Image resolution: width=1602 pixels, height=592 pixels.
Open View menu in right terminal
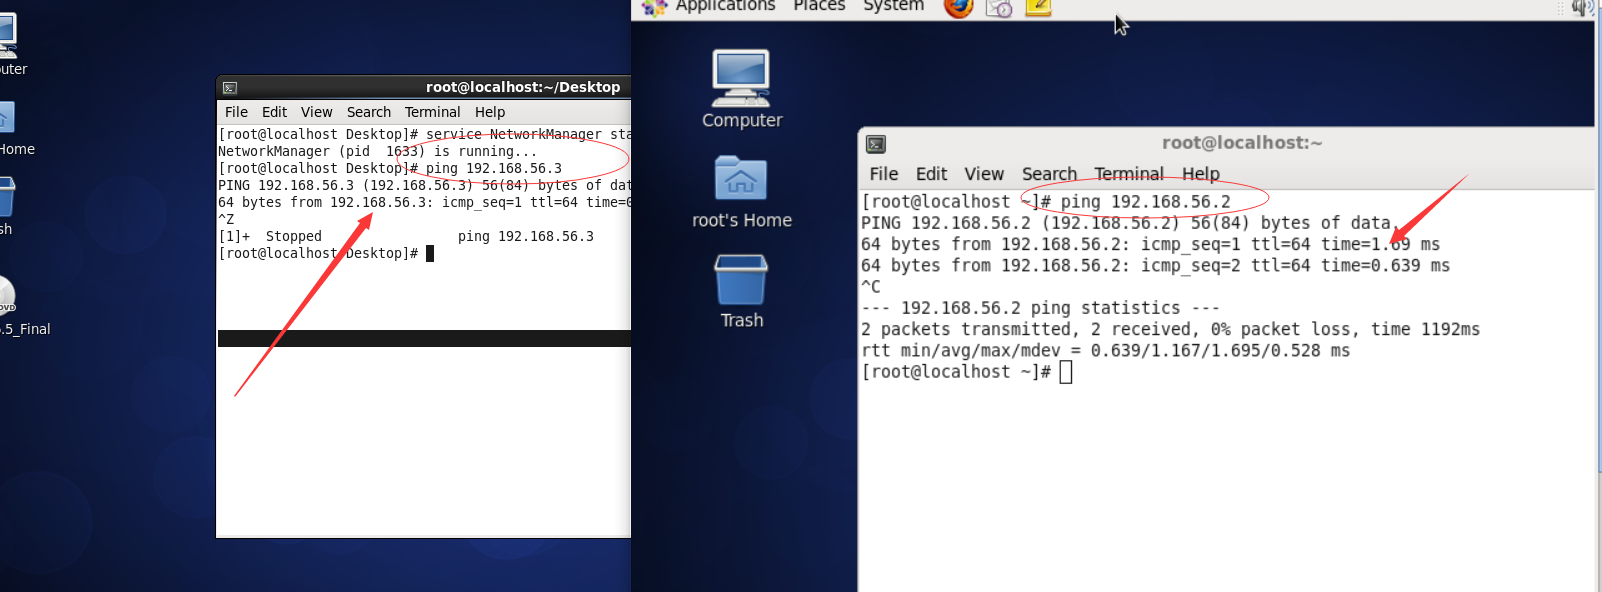pos(984,174)
